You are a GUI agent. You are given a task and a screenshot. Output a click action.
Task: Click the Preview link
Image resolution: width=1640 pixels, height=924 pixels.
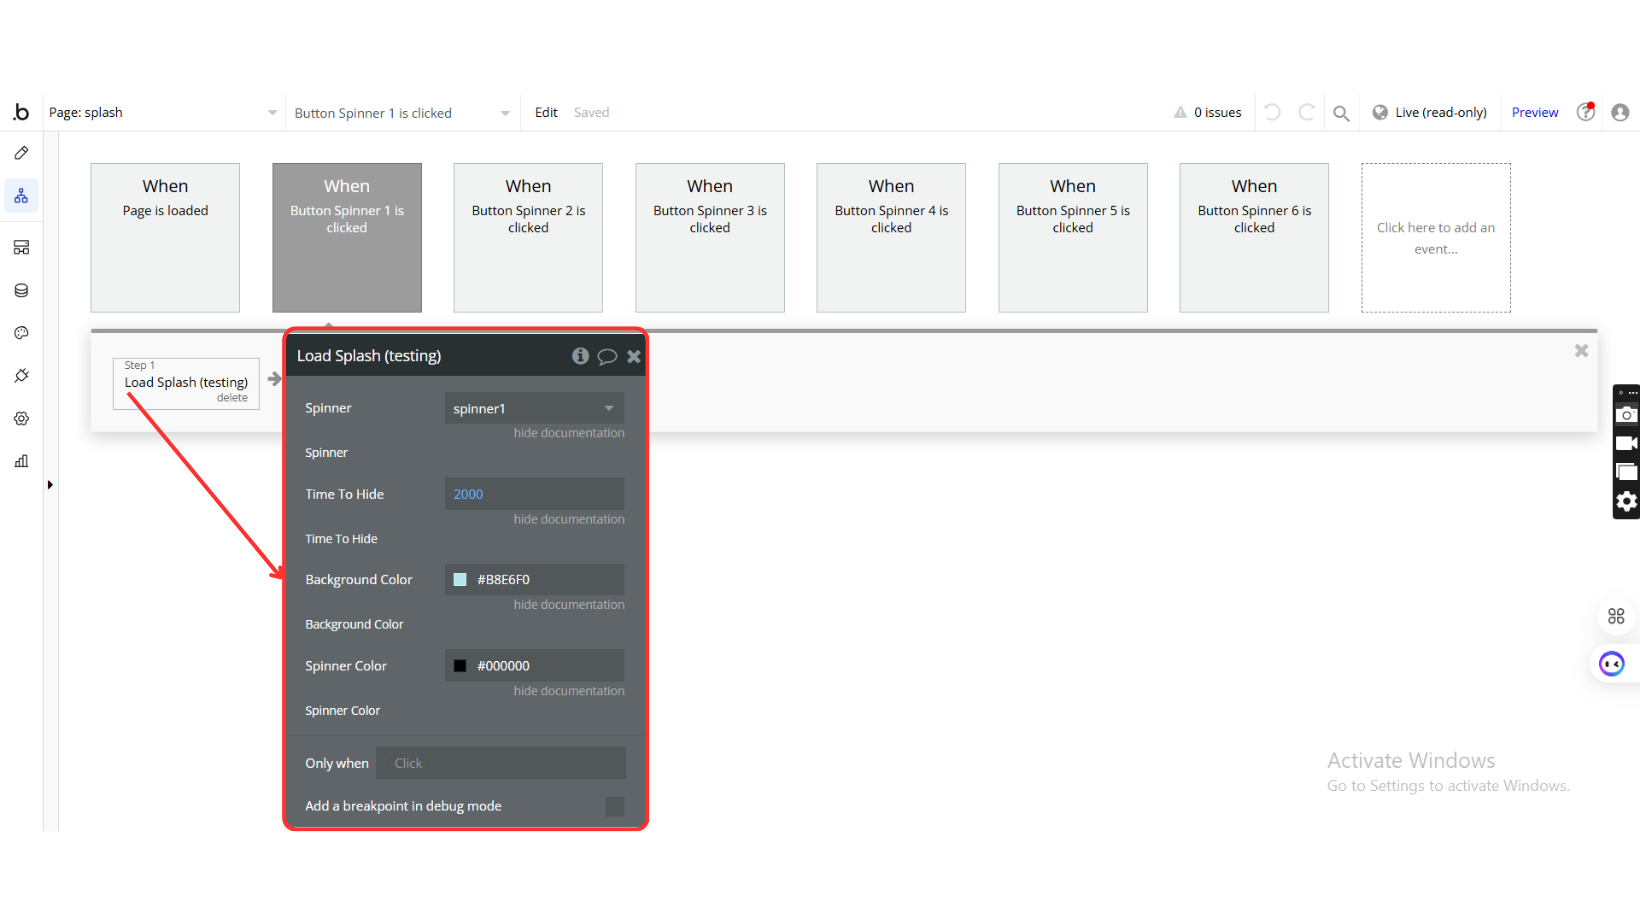[1535, 112]
